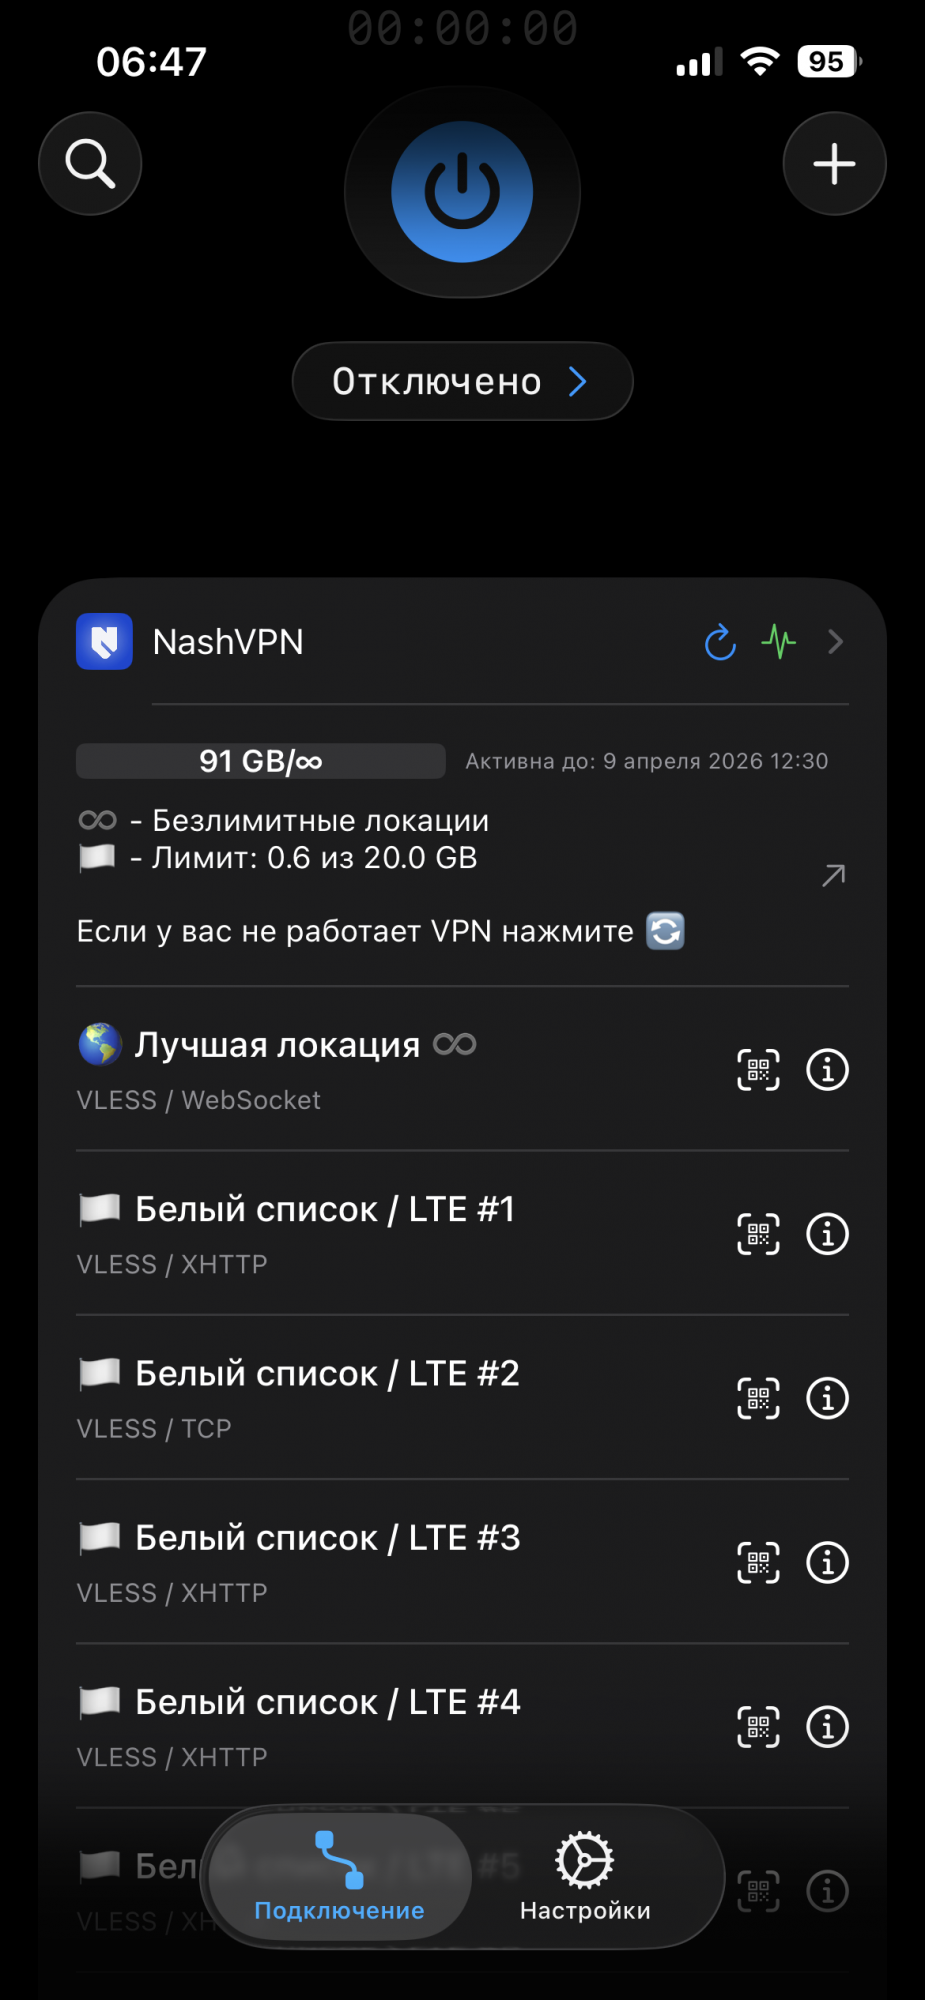Open subscription link arrow icon
This screenshot has height=2000, width=925.
[833, 876]
